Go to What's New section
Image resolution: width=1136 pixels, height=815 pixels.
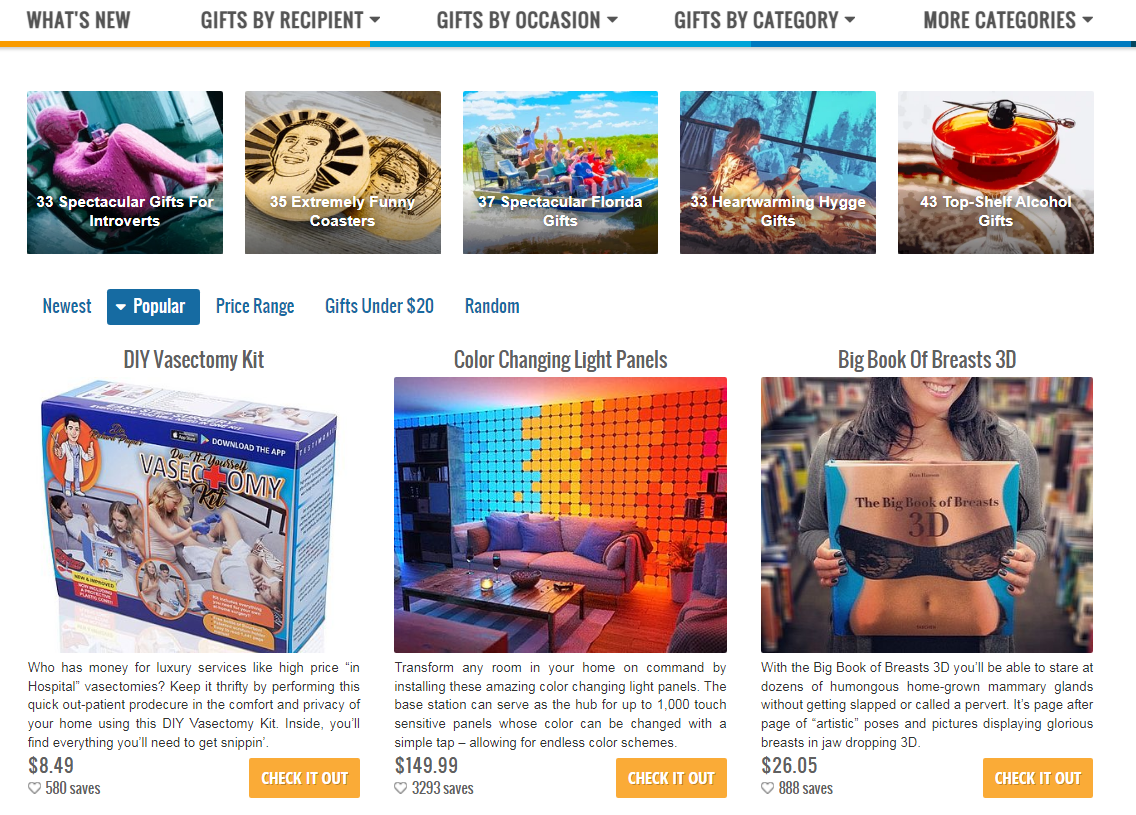tap(78, 20)
